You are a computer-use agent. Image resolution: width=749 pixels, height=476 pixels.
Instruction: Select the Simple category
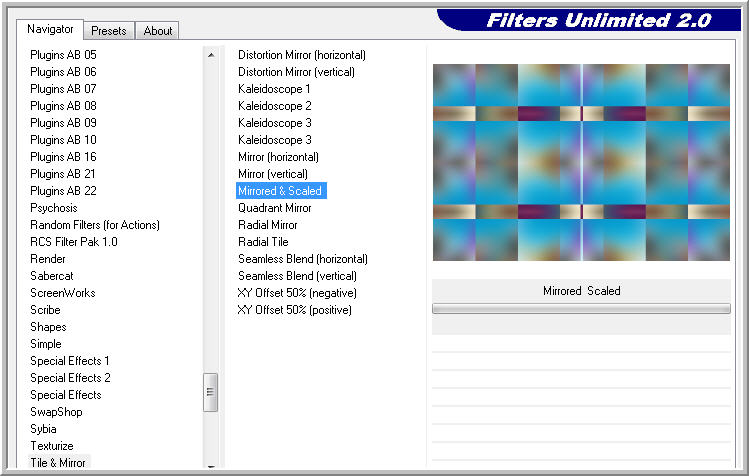[x=45, y=344]
